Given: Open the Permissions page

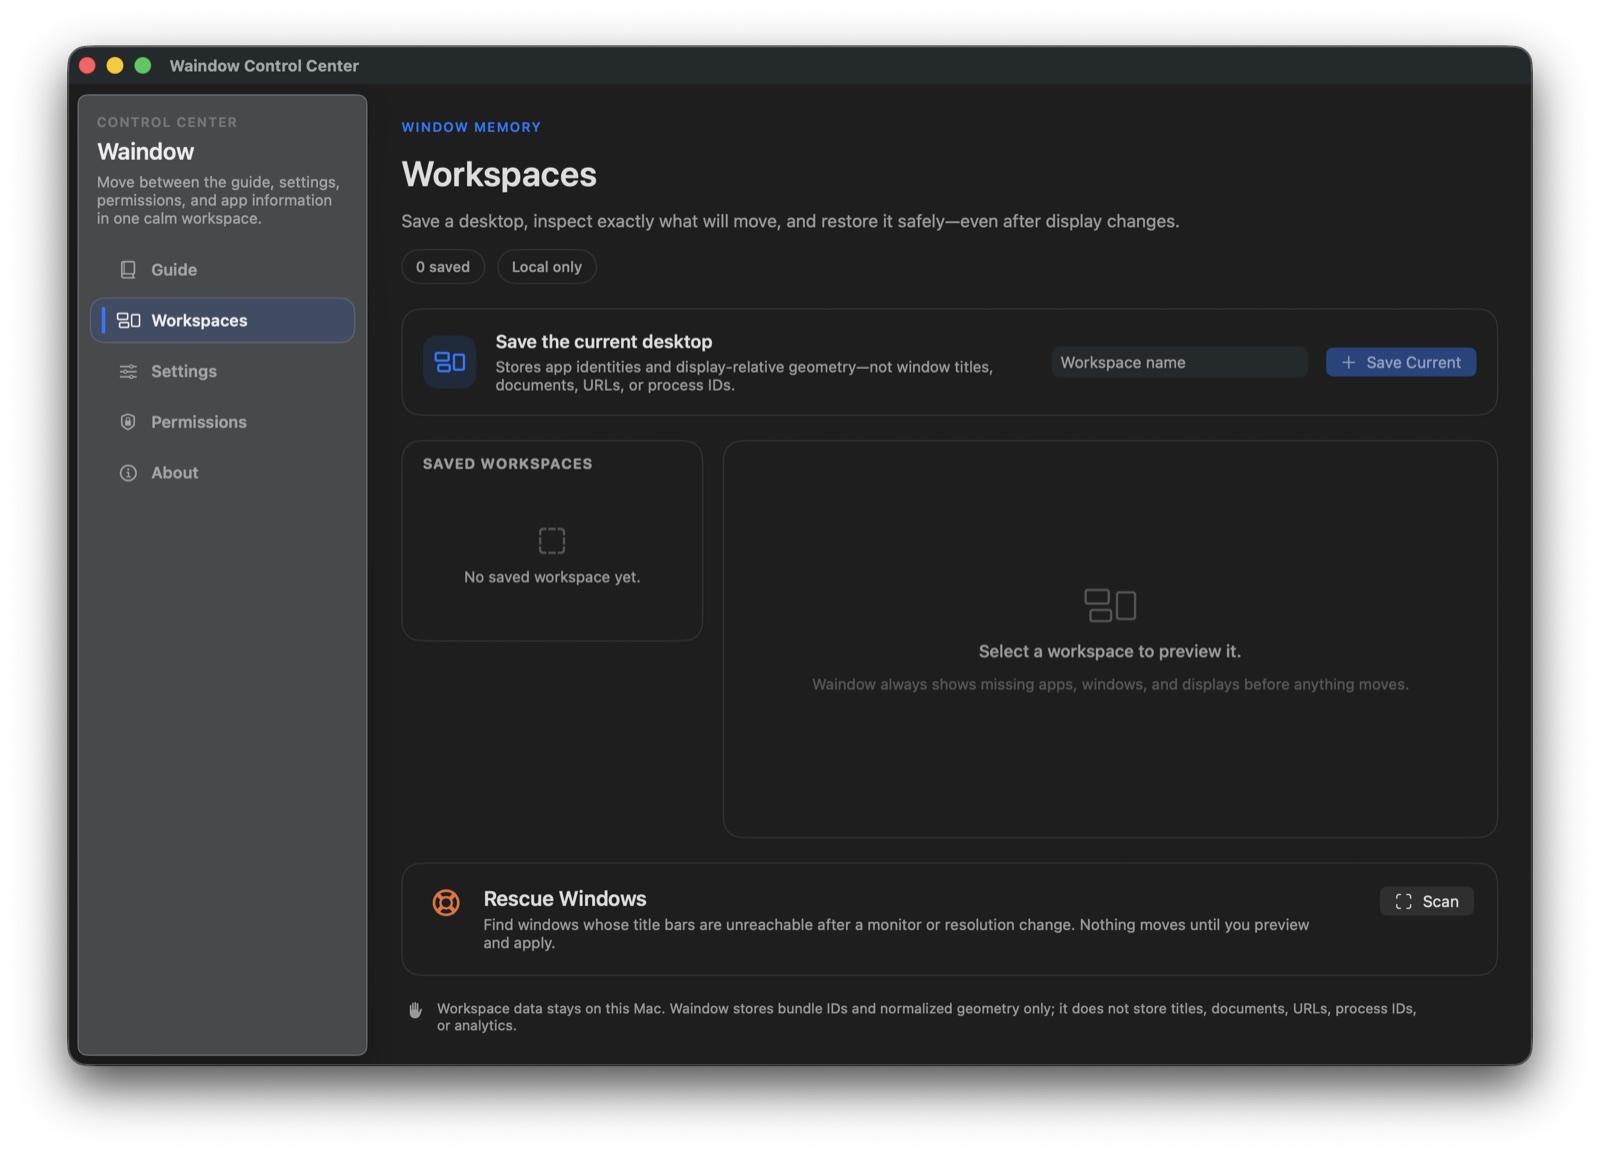Looking at the screenshot, I should tap(222, 422).
